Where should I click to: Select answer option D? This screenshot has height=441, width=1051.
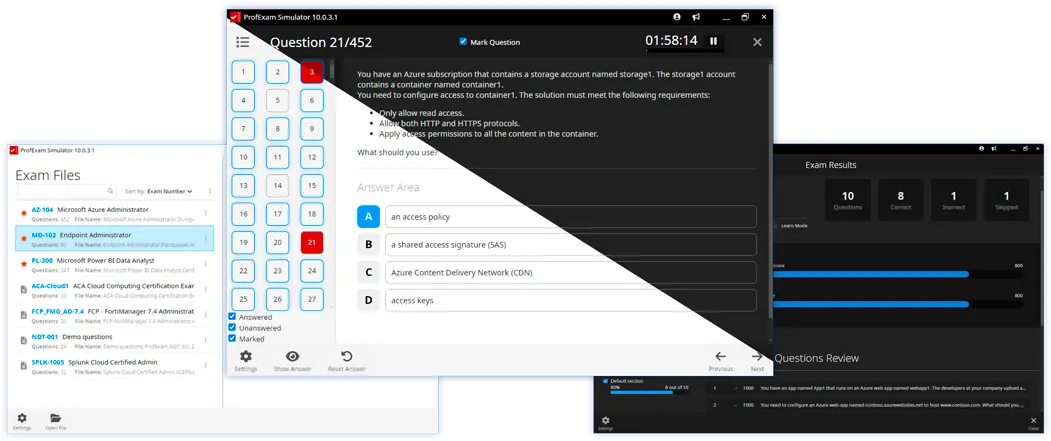coord(369,300)
